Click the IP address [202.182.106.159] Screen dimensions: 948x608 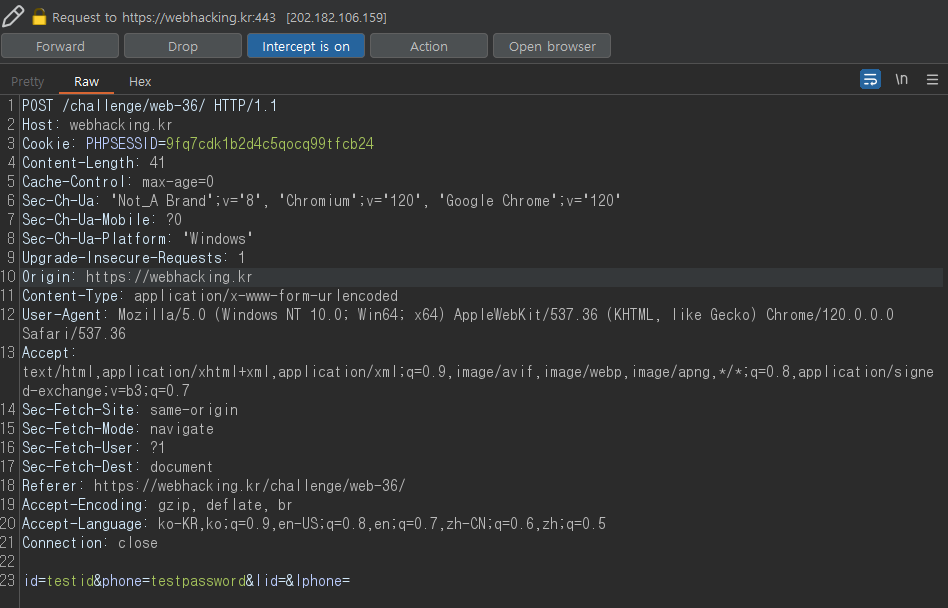336,18
